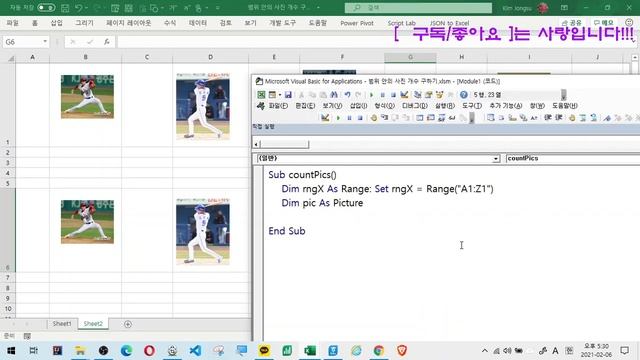The height and width of the screenshot is (360, 640).
Task: Save the project using VBA floppy disk icon
Action: [288, 95]
